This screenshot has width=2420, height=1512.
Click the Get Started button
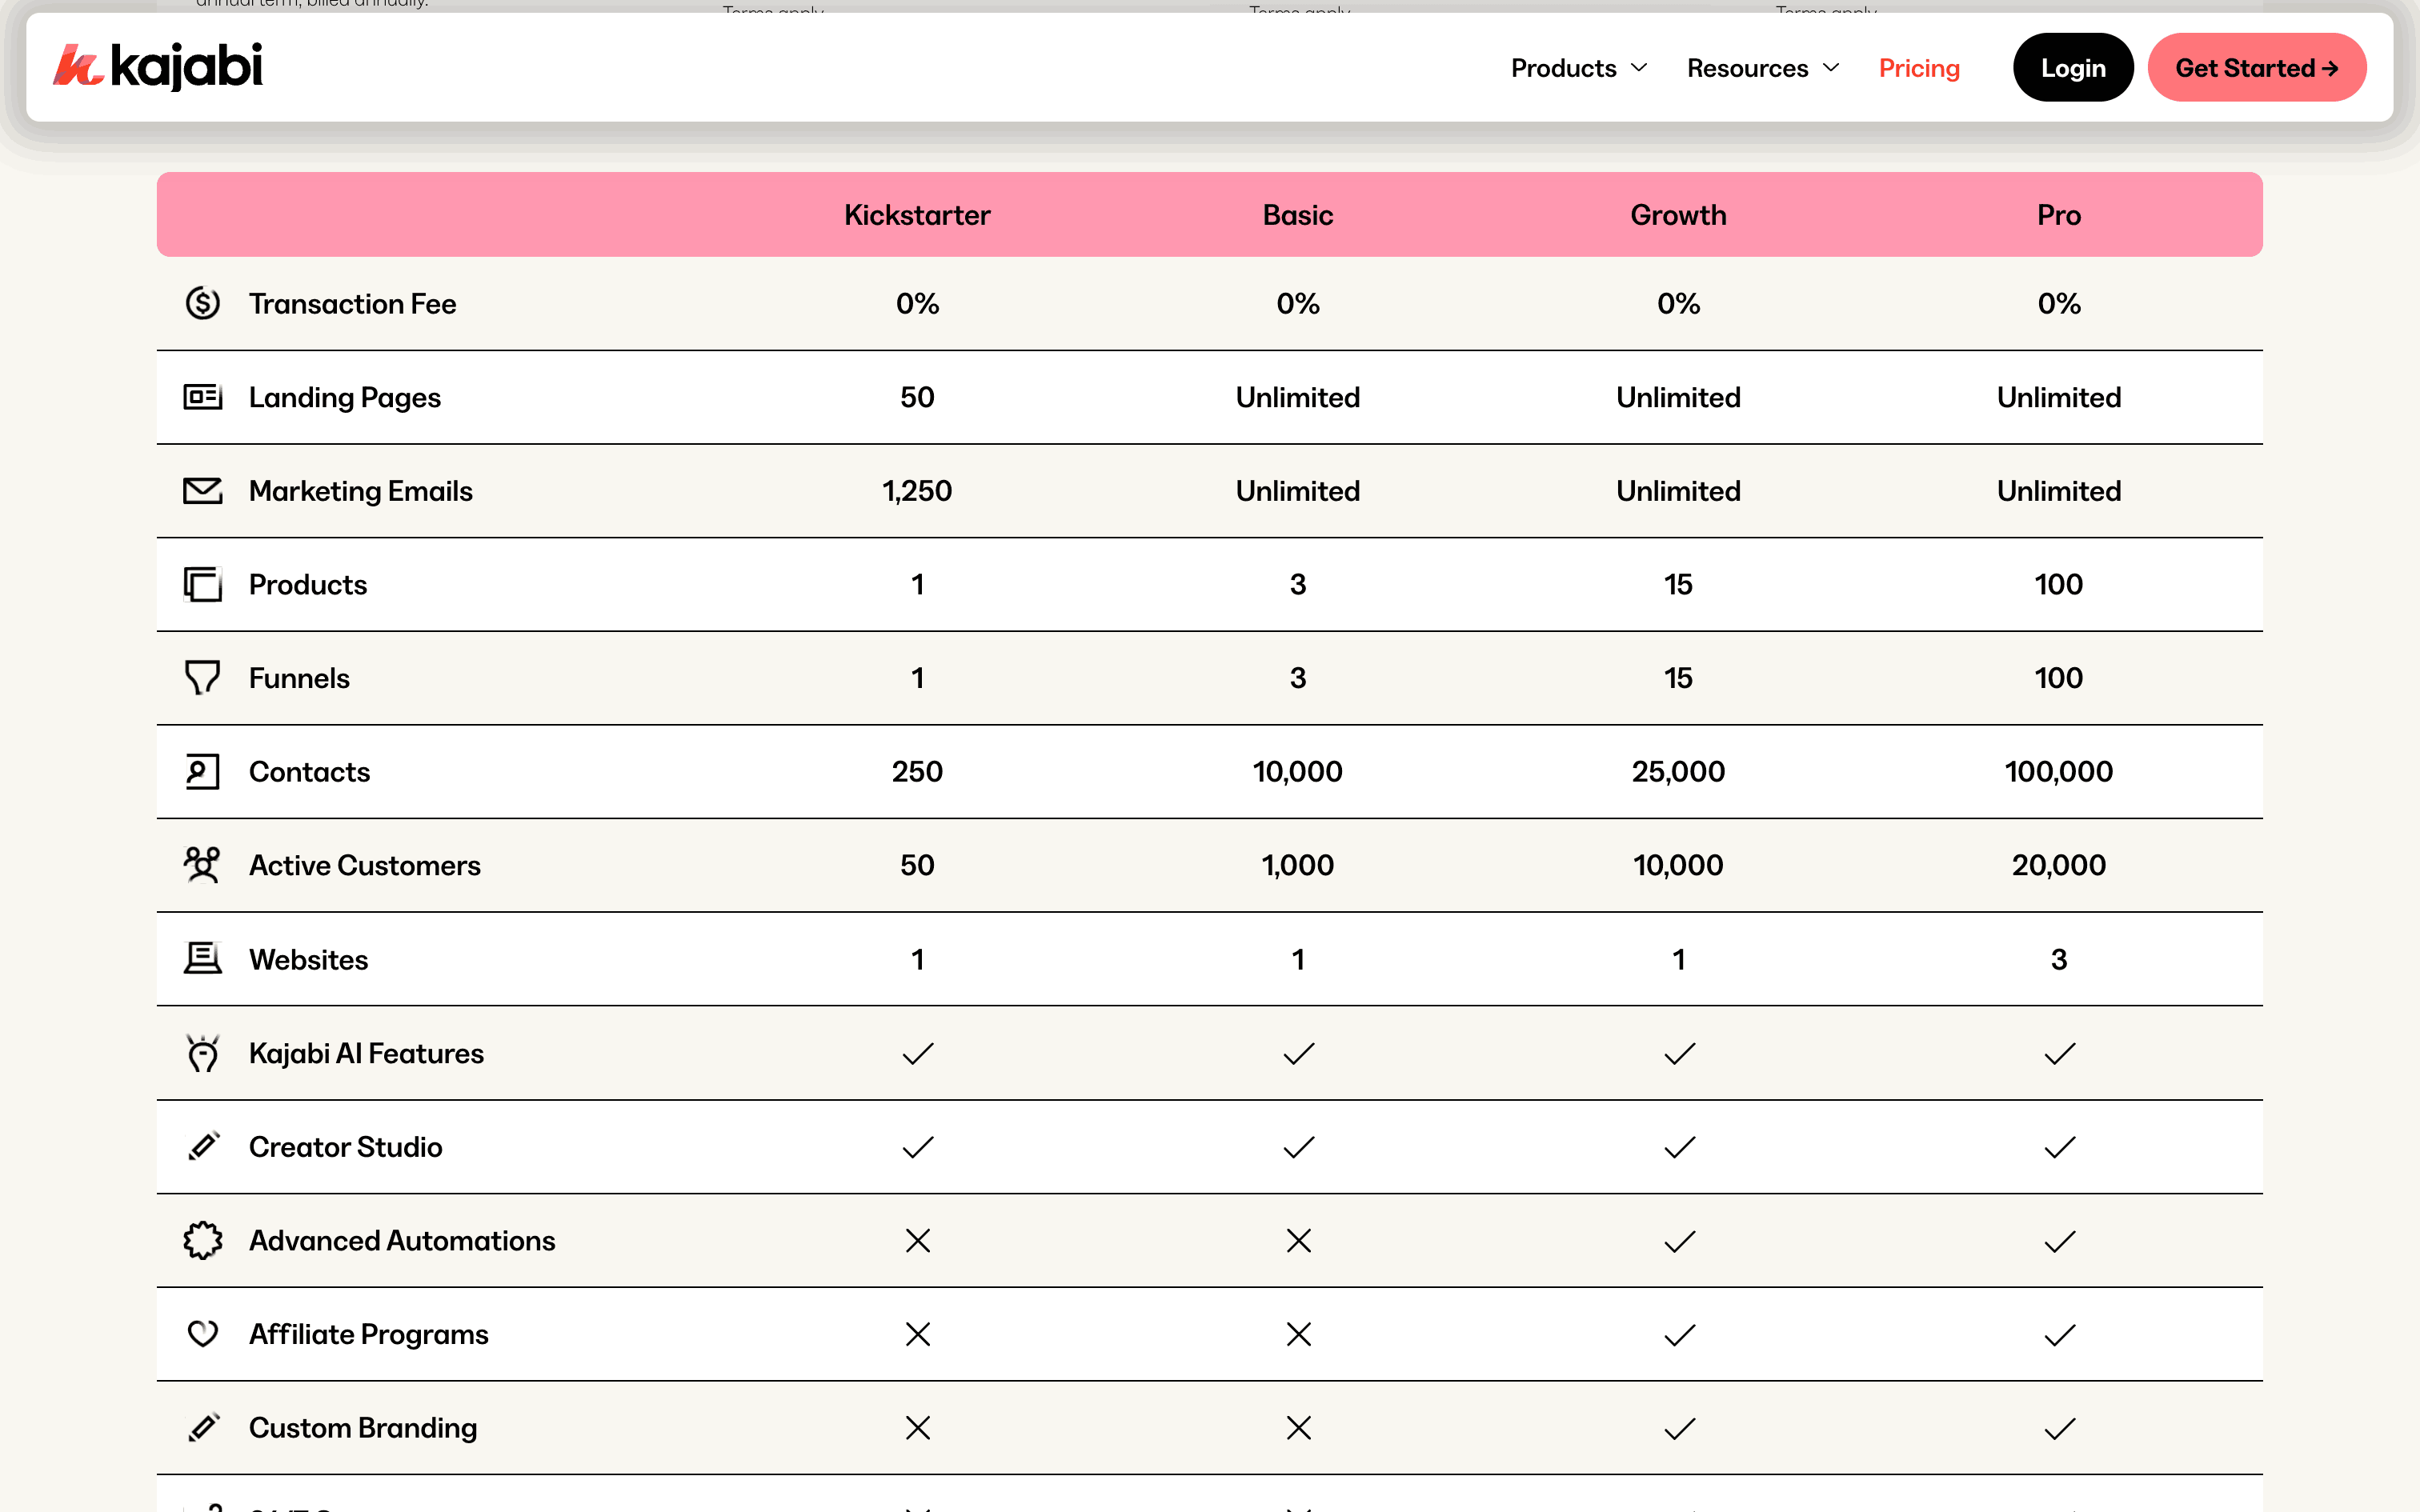coord(2257,67)
